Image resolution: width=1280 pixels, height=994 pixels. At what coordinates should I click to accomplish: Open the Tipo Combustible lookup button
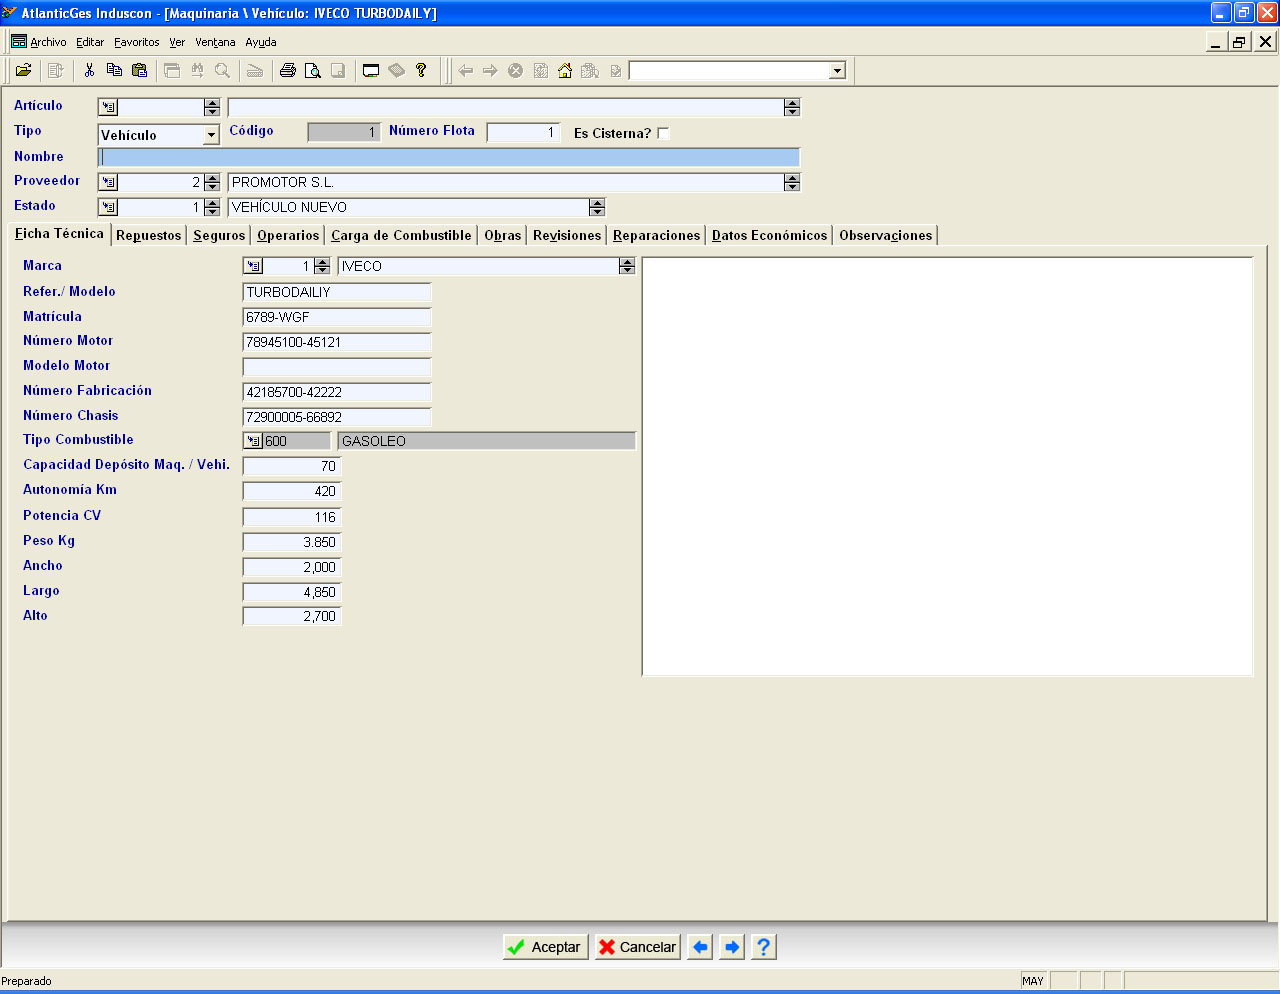pyautogui.click(x=254, y=441)
